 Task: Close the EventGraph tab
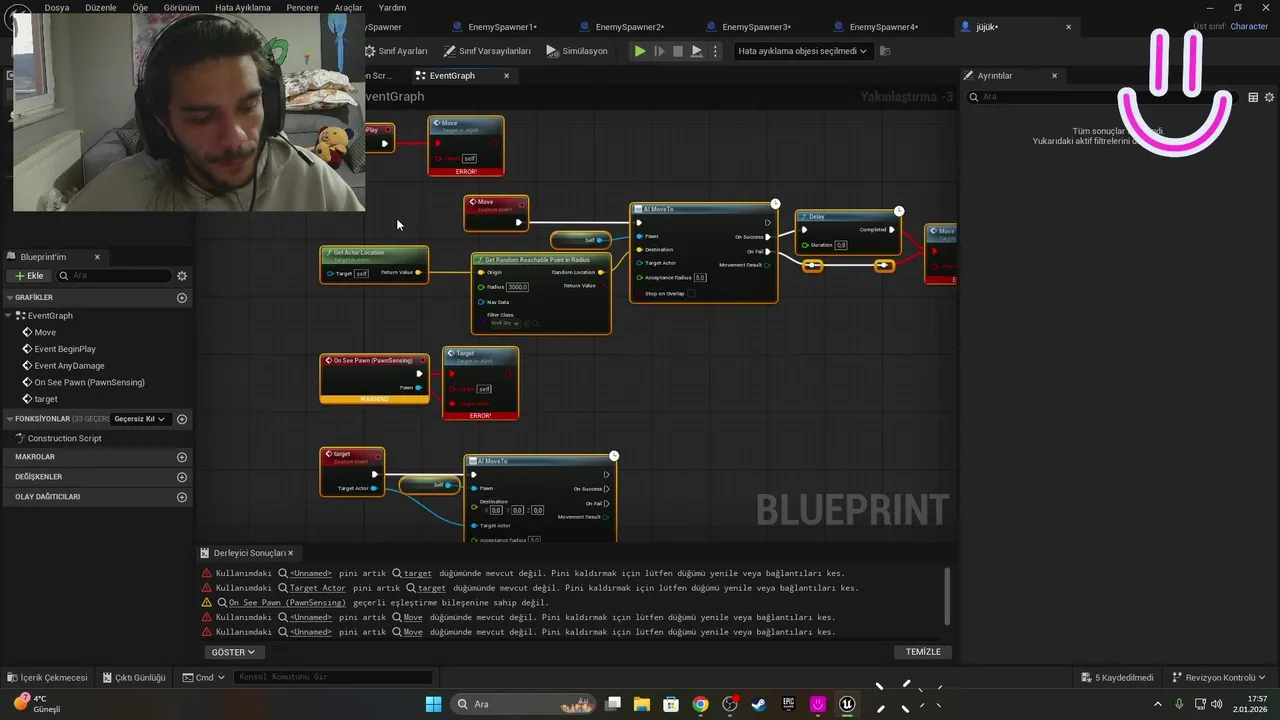[x=506, y=76]
